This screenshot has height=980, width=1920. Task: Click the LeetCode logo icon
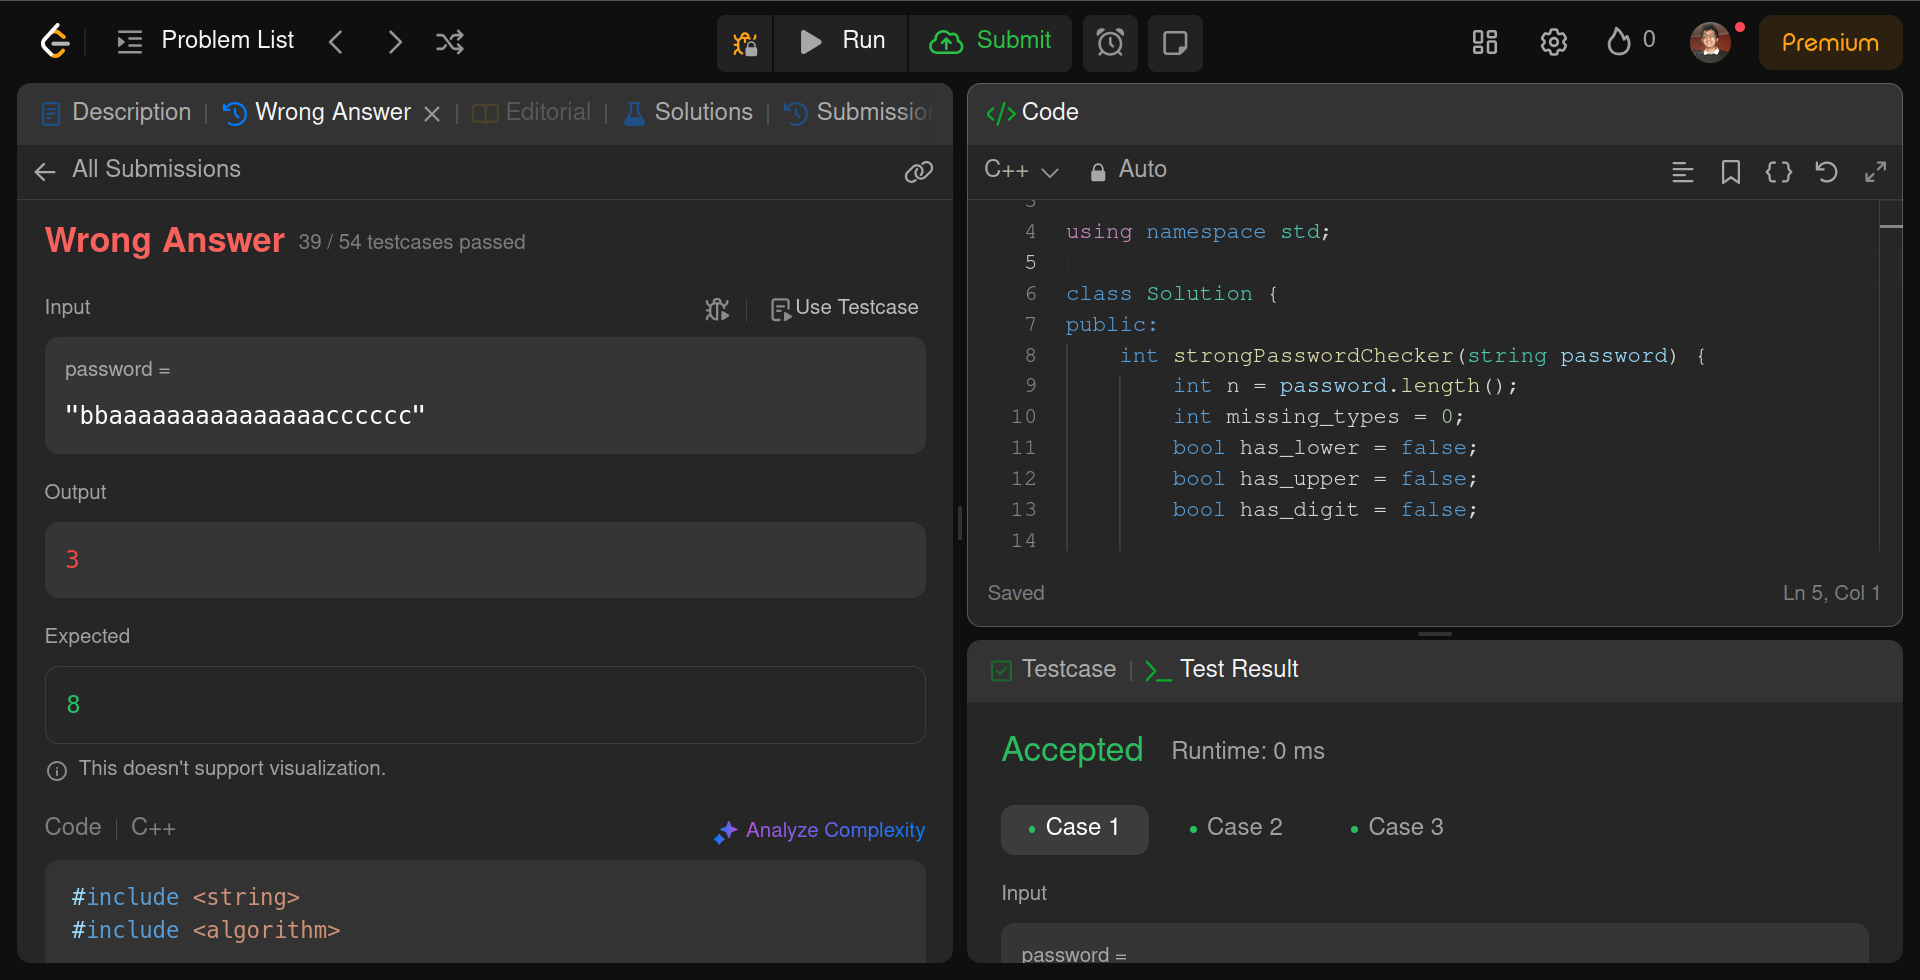pyautogui.click(x=55, y=42)
